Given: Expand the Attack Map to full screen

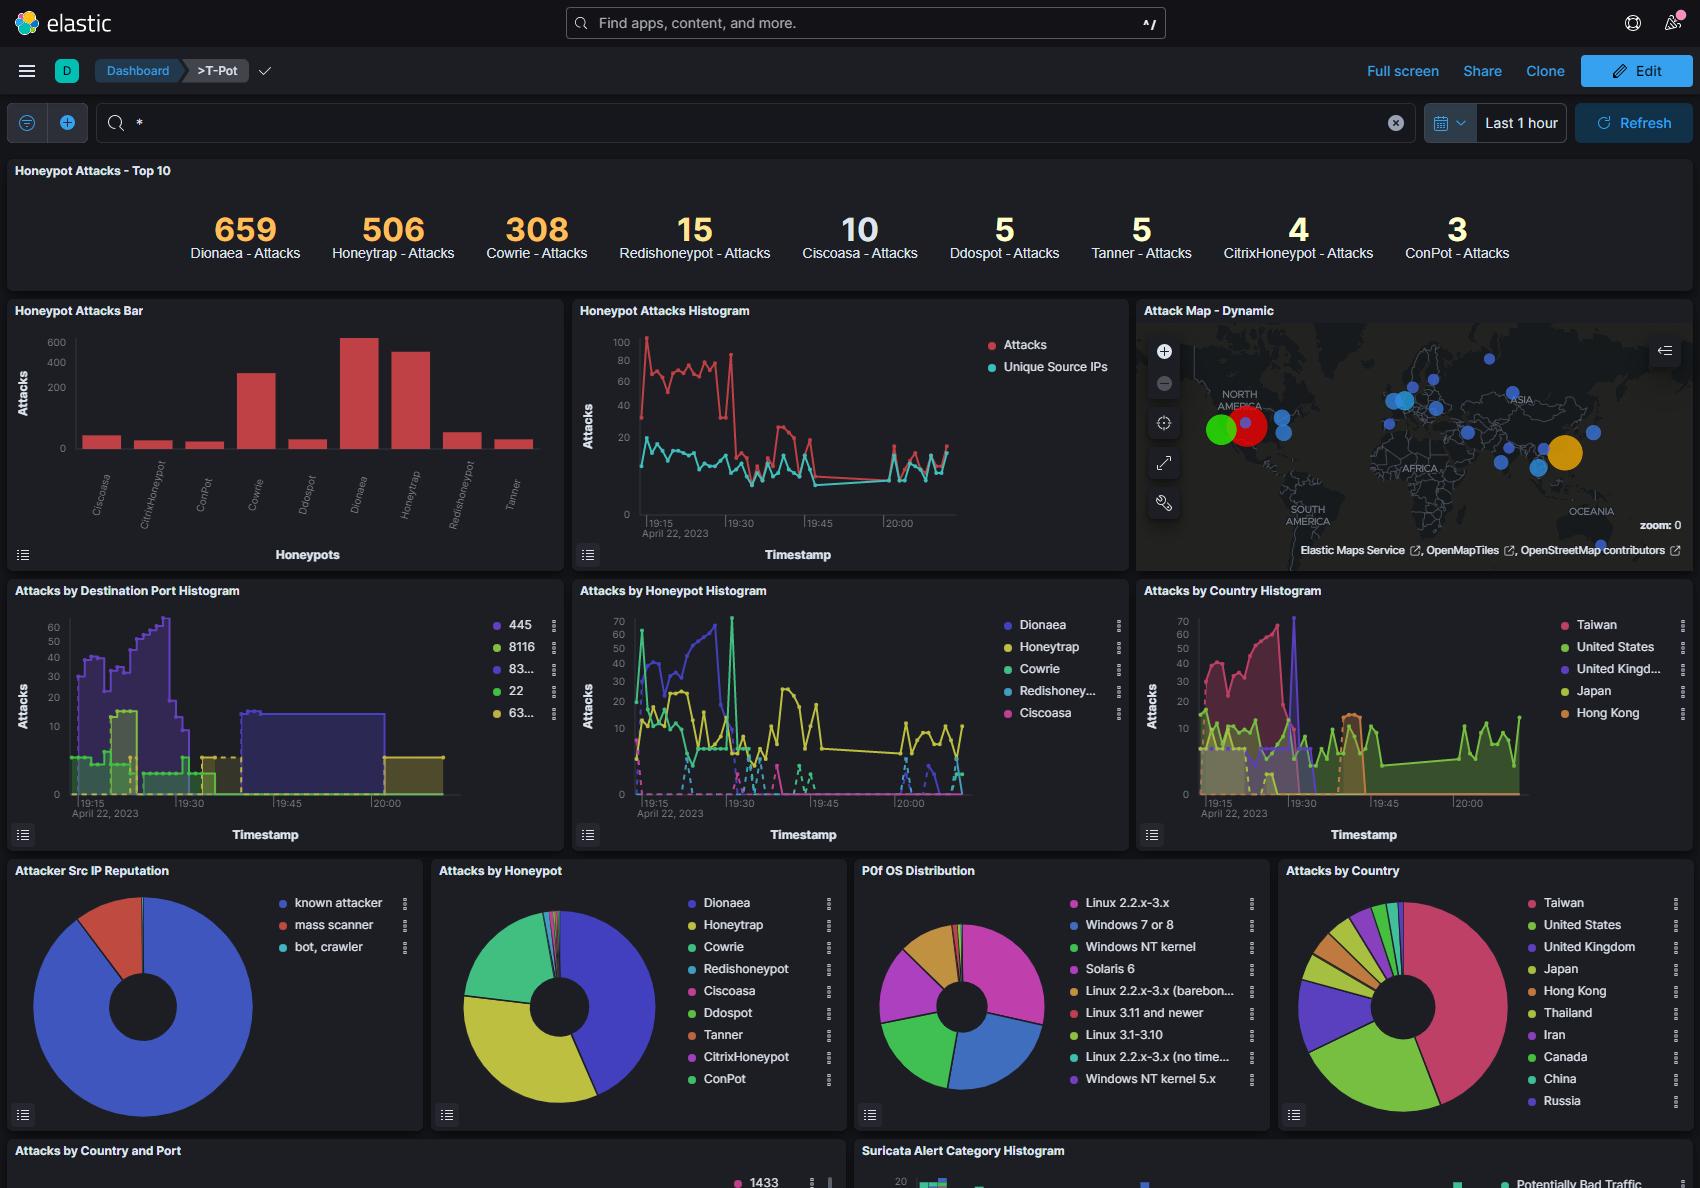Looking at the screenshot, I should tap(1164, 463).
